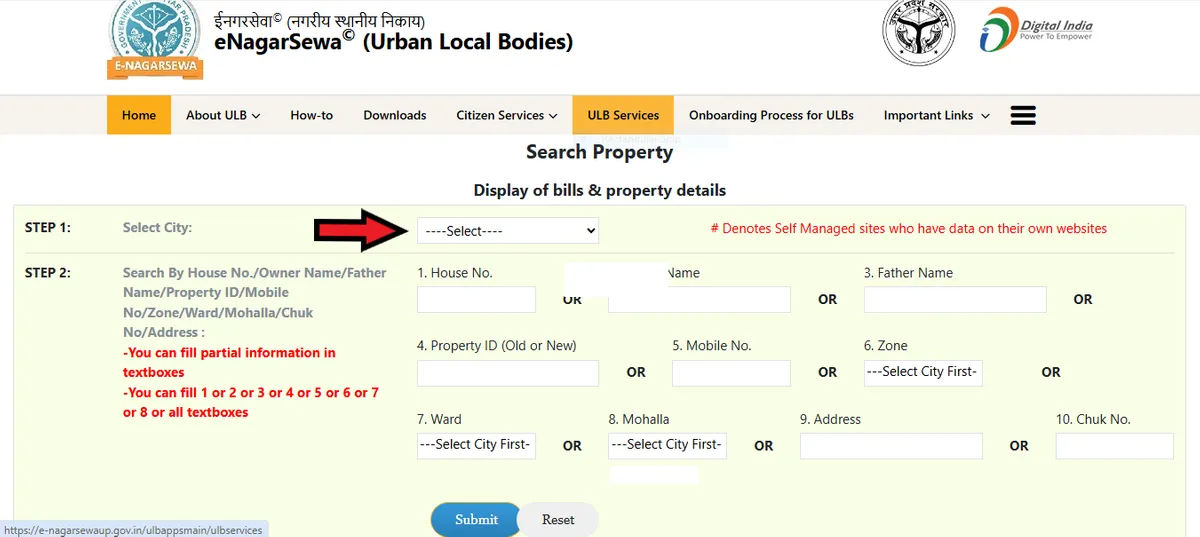The image size is (1200, 537).
Task: Go to the Home menu item
Action: 139,115
